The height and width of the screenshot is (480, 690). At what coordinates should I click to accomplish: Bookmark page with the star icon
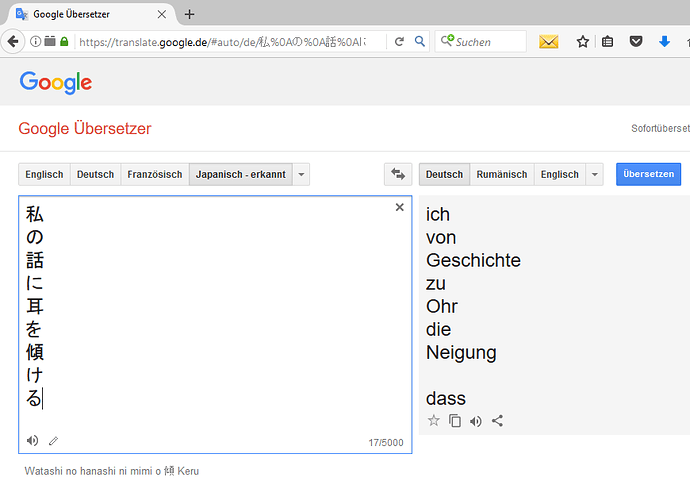pos(583,42)
